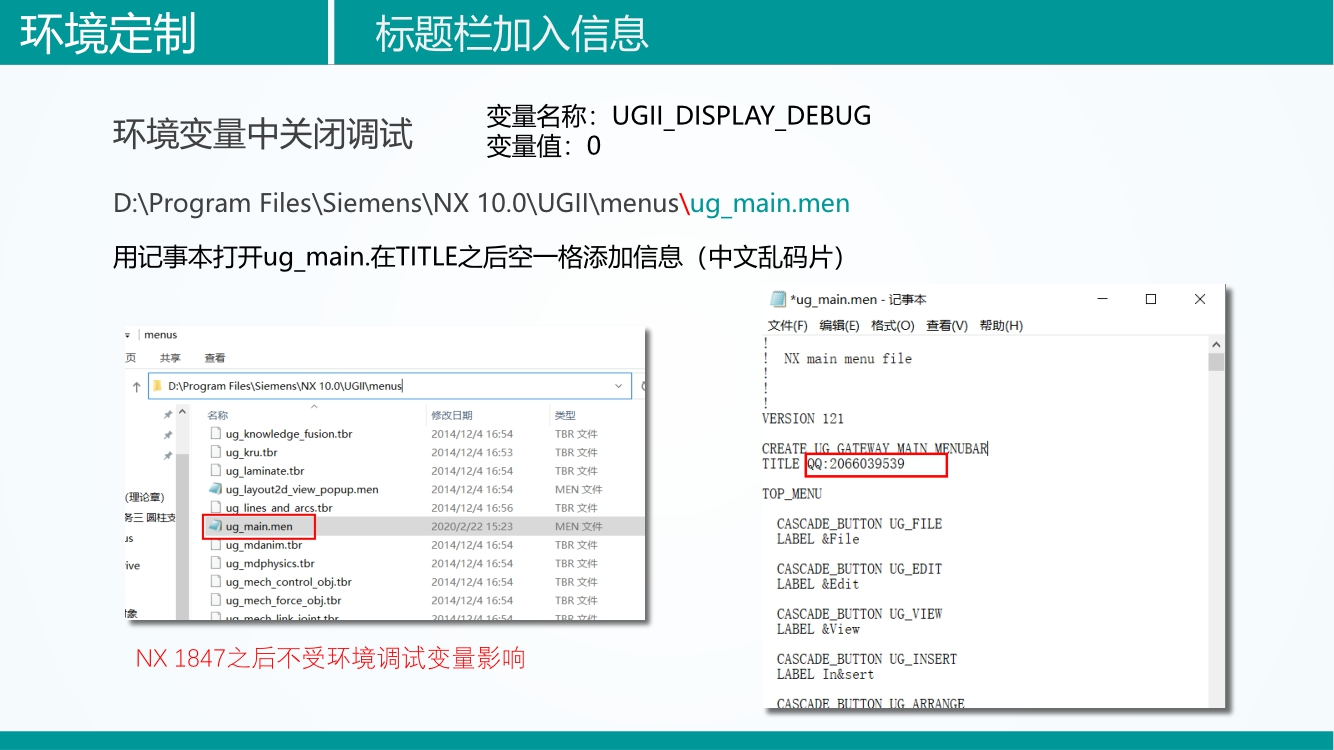Image resolution: width=1334 pixels, height=750 pixels.
Task: Open the 帮助(H) menu in Notepad
Action: [x=1001, y=326]
